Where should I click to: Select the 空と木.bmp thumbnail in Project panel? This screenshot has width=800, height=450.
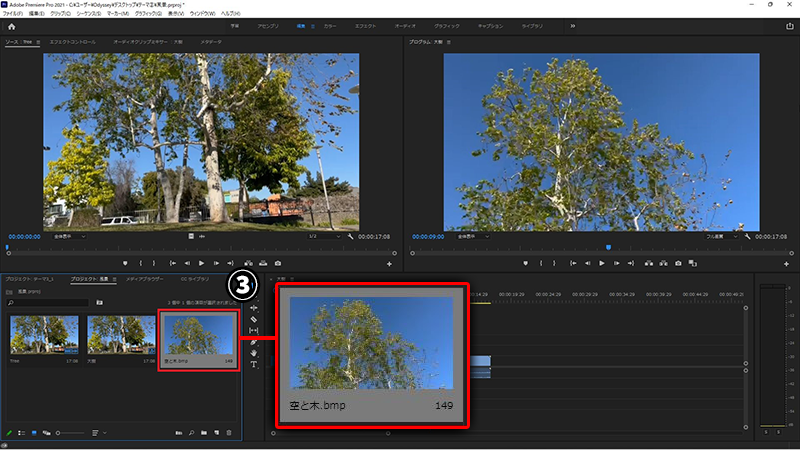(198, 335)
